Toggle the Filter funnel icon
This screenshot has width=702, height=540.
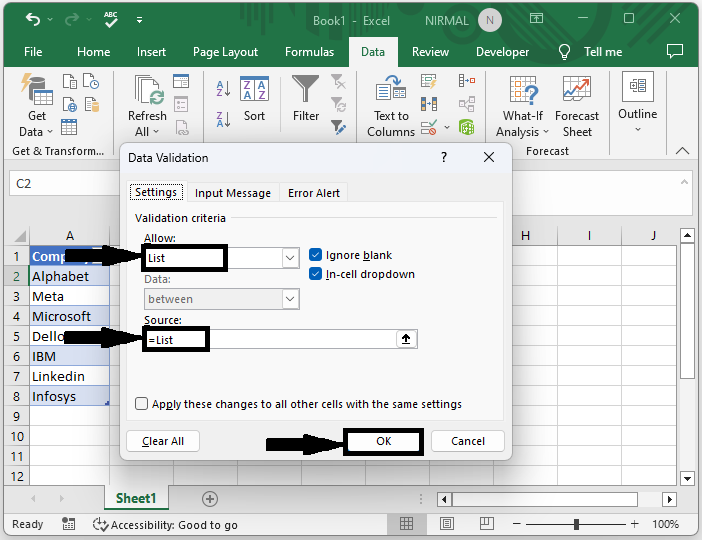[x=305, y=89]
